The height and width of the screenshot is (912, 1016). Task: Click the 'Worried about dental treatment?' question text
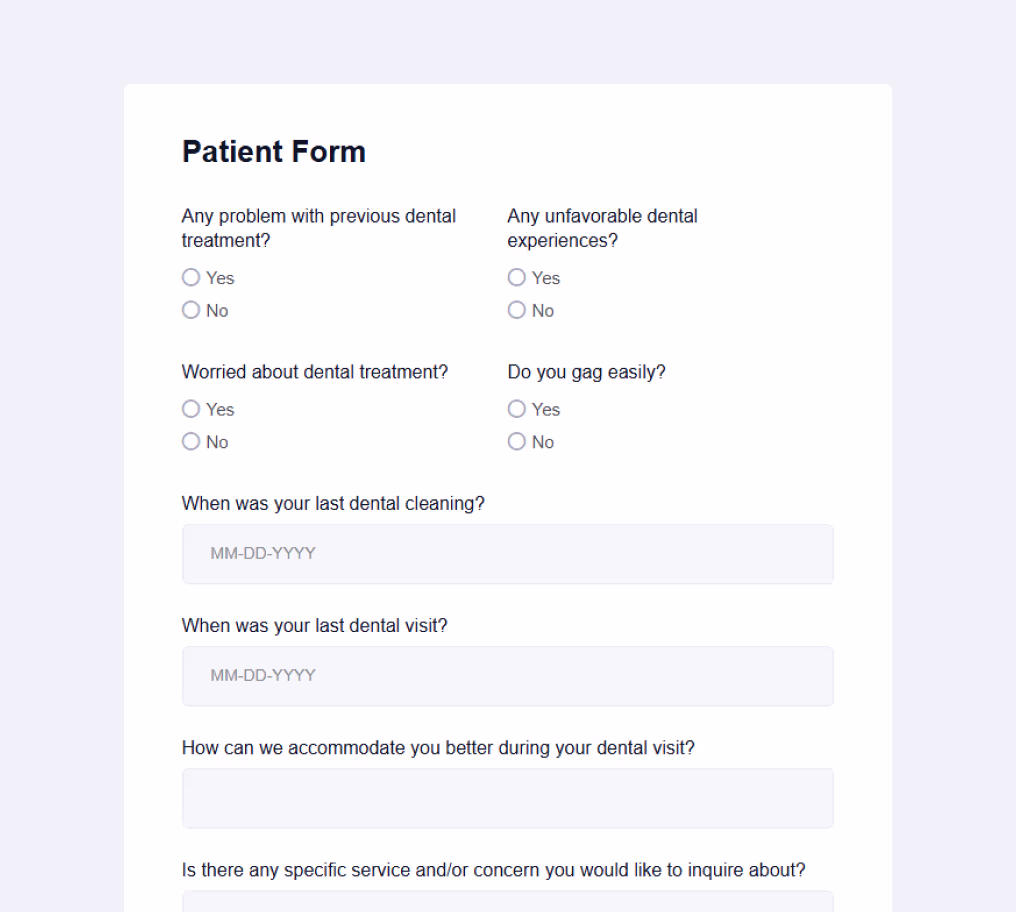coord(314,372)
